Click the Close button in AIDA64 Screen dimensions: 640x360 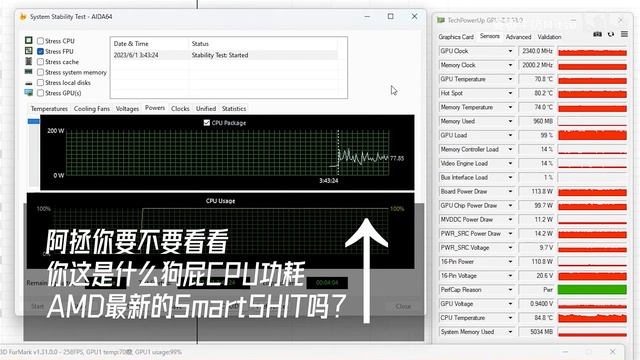(403, 306)
